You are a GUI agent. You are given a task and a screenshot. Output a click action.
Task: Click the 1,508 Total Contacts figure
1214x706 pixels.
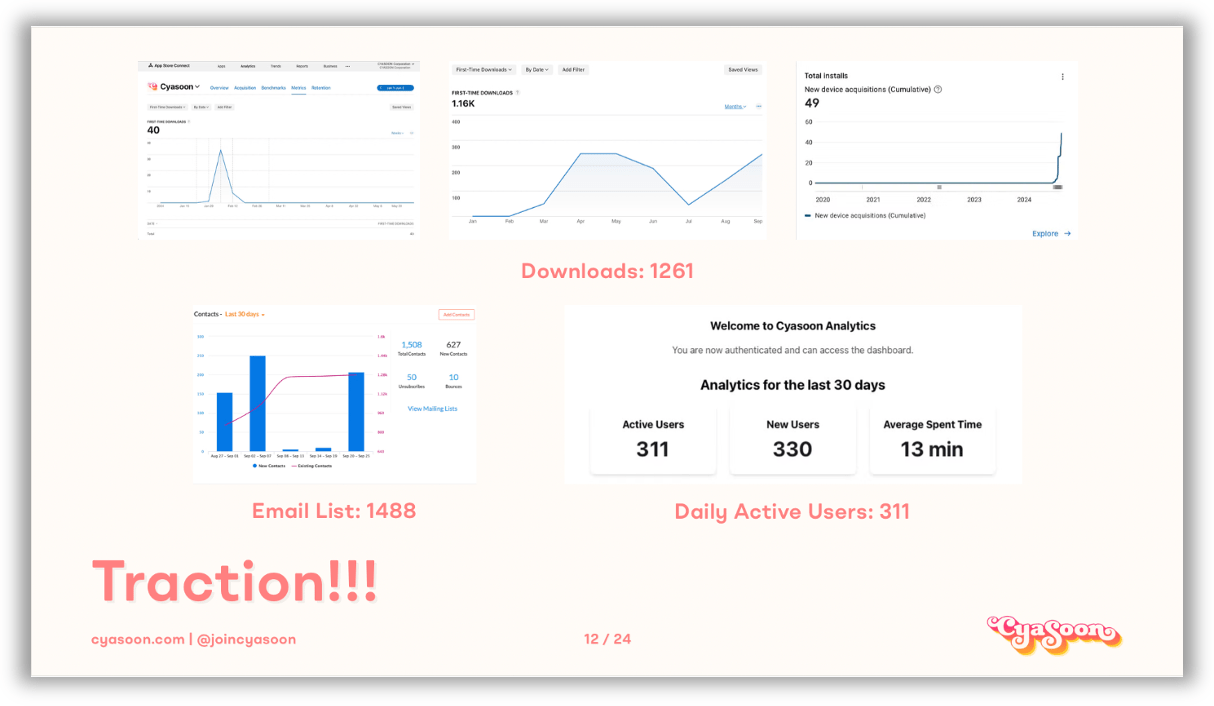point(412,345)
